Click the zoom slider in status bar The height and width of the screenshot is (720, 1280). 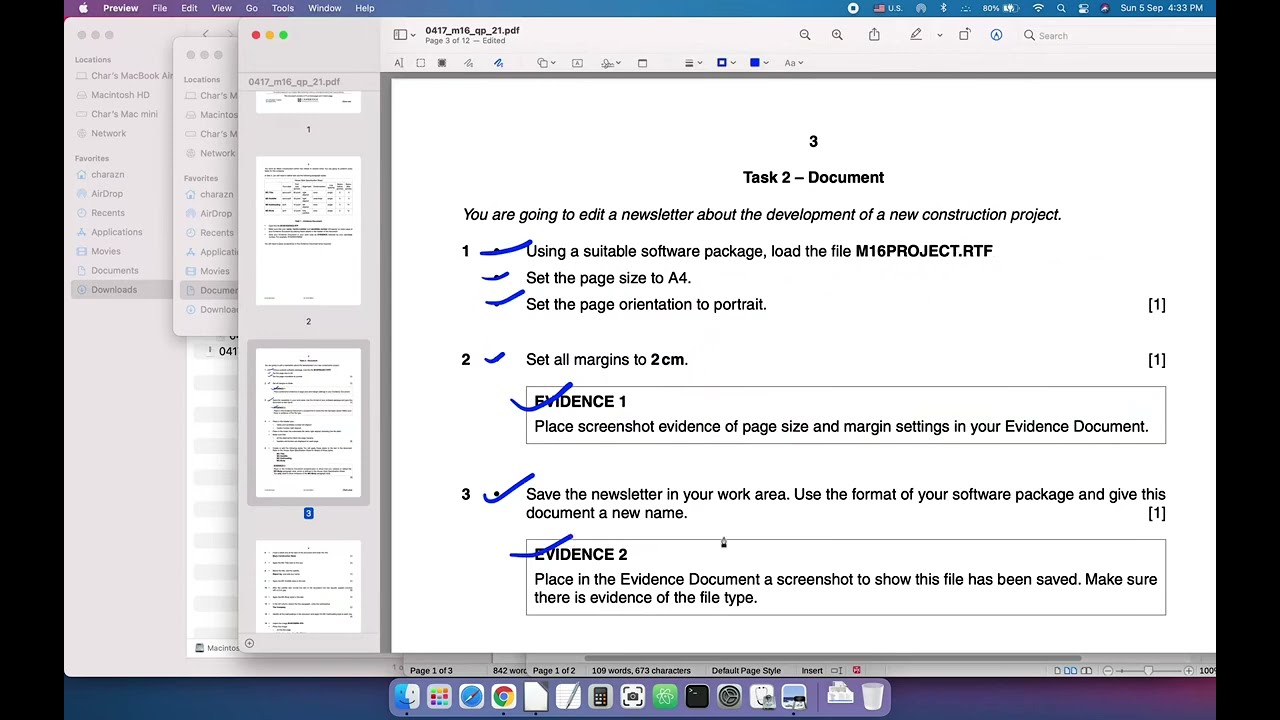[x=1148, y=670]
